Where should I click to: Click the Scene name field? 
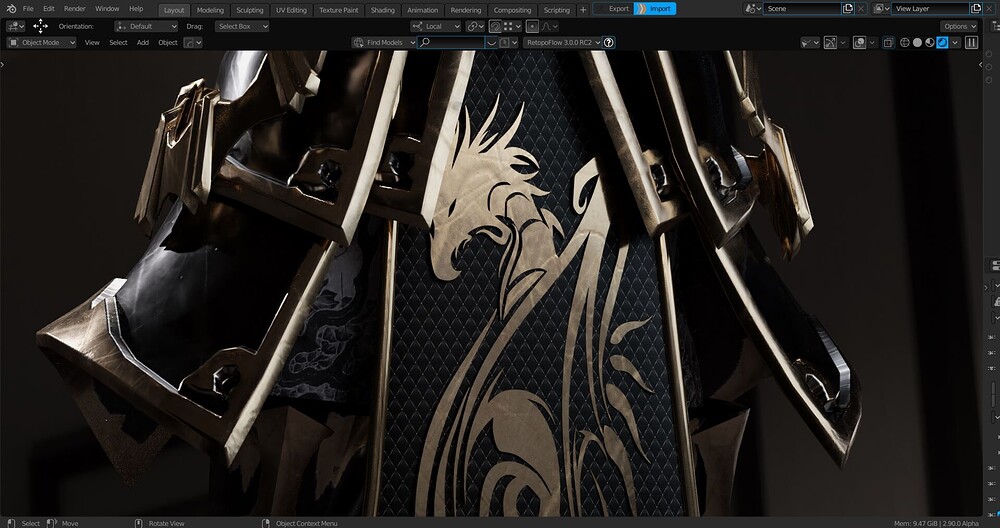coord(802,9)
